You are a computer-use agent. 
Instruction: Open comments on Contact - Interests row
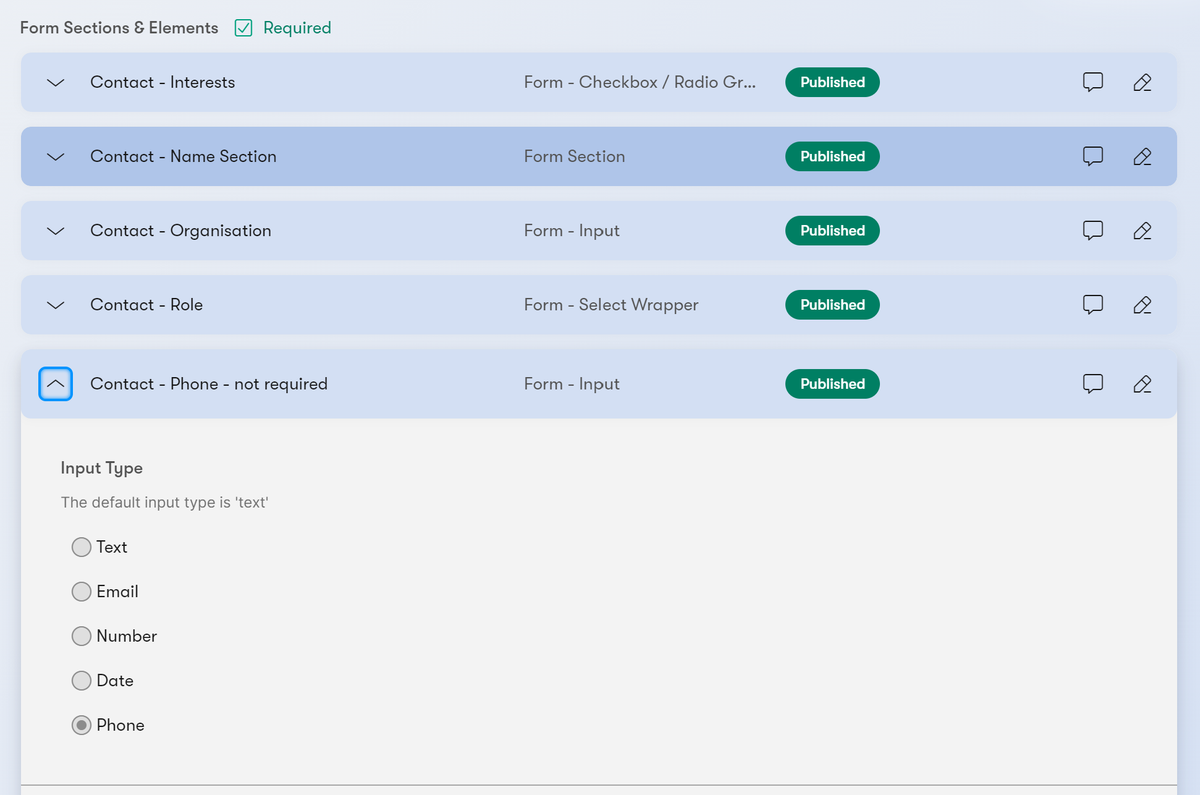pos(1092,82)
